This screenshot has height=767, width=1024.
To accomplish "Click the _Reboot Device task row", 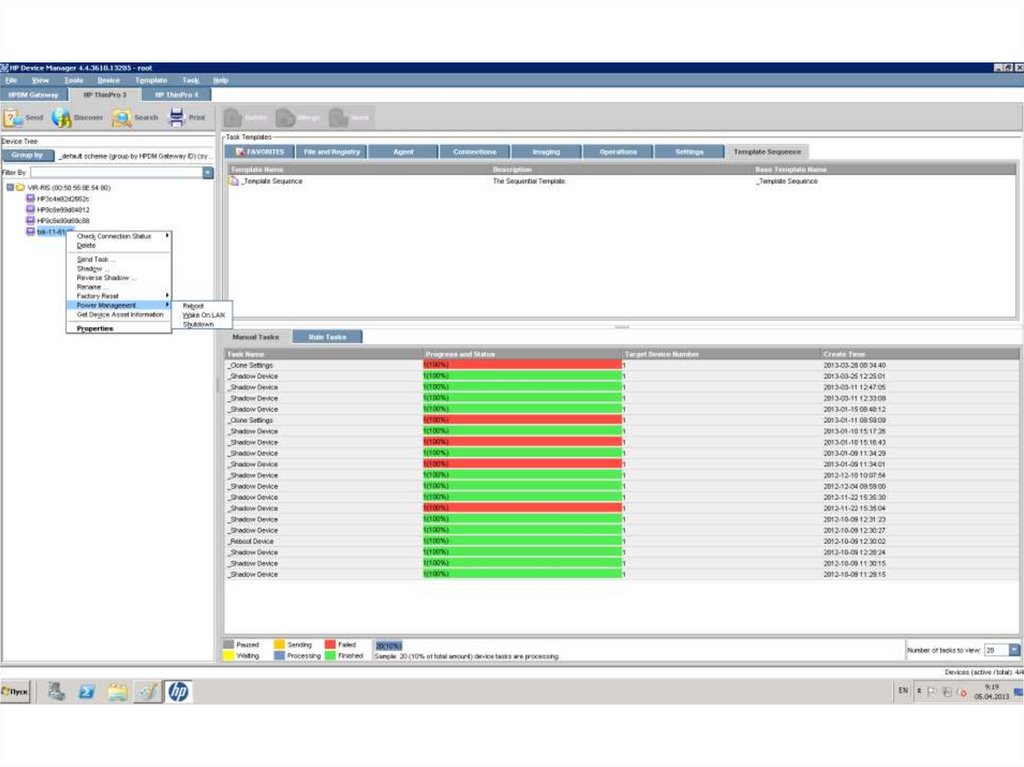I will click(621, 541).
